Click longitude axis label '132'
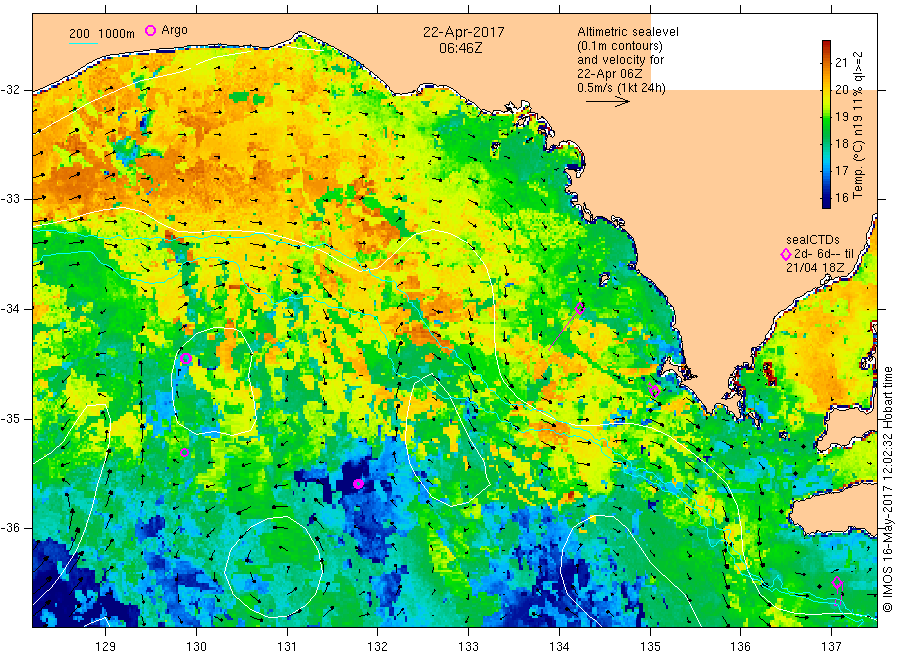This screenshot has width=900, height=660. coord(378,647)
